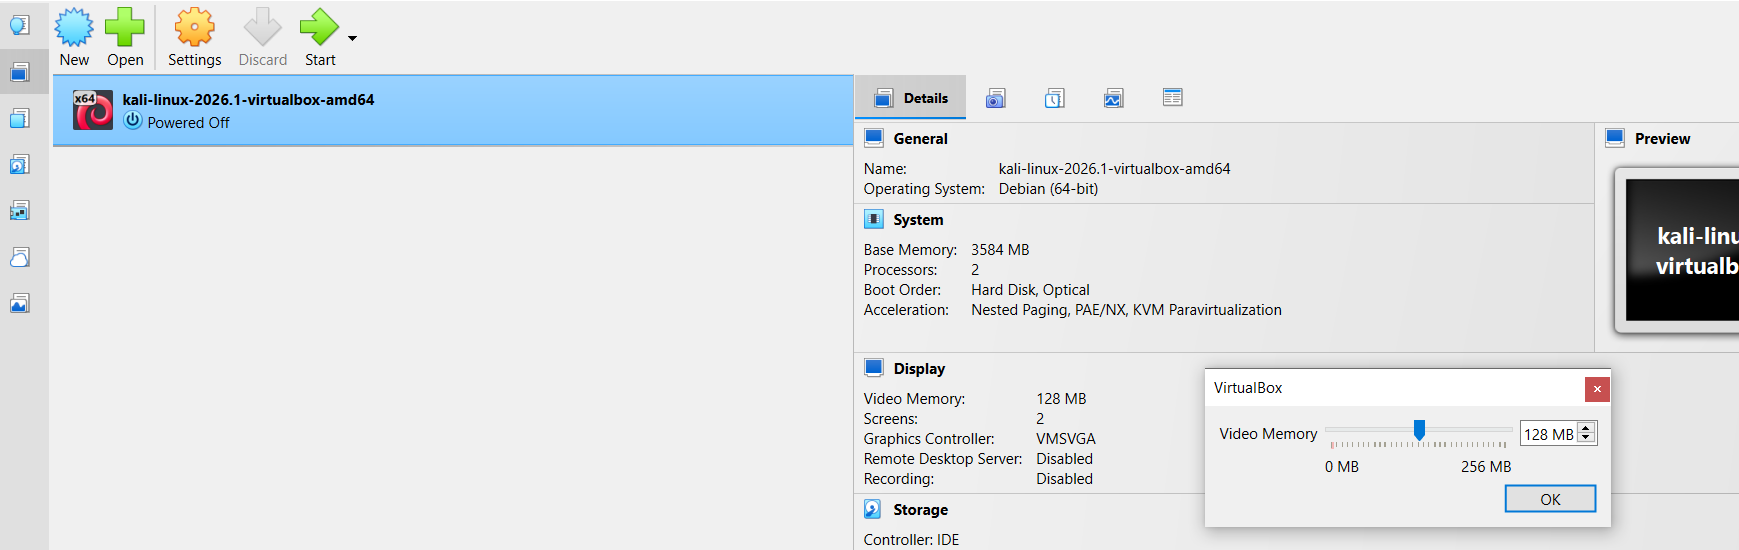Viewport: 1739px width, 550px height.
Task: Open the Cloud sidebar icon
Action: (20, 257)
